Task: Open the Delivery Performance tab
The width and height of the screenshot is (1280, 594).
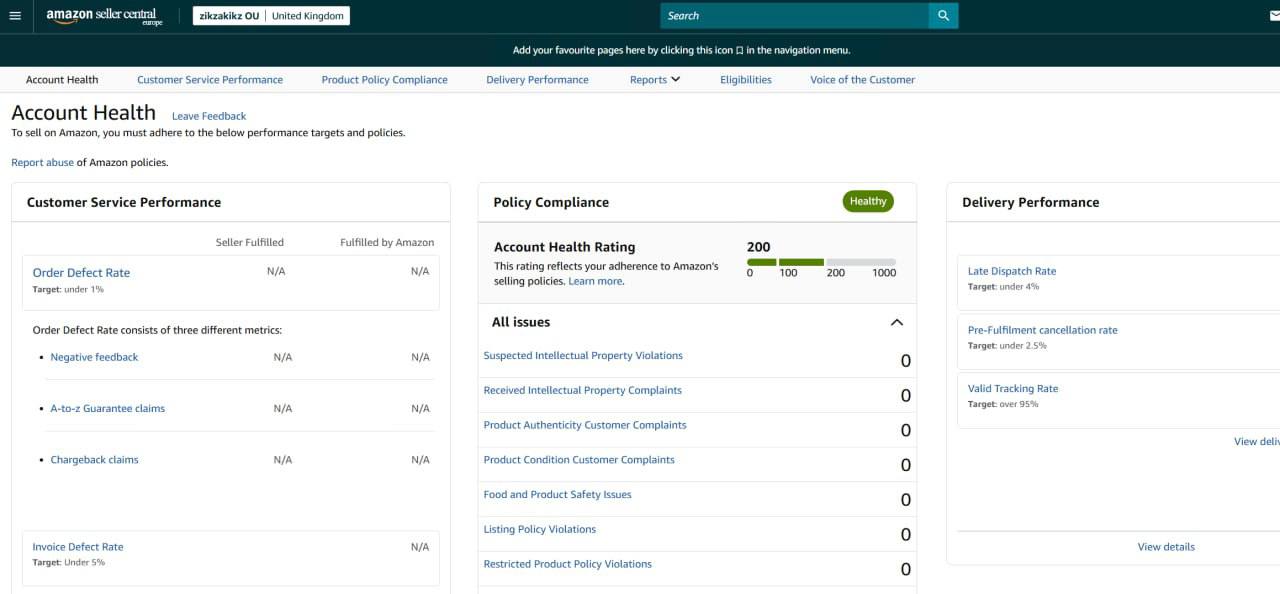Action: click(537, 80)
